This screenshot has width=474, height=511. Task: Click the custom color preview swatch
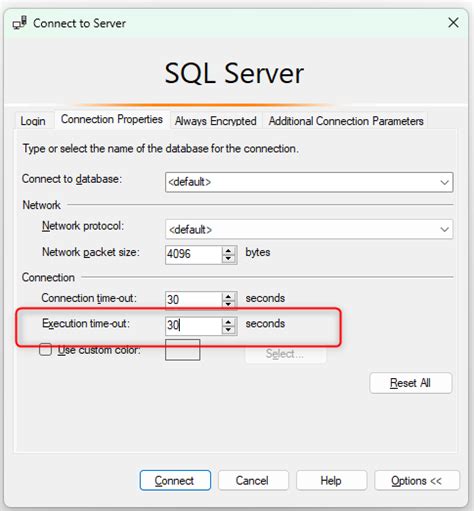183,350
